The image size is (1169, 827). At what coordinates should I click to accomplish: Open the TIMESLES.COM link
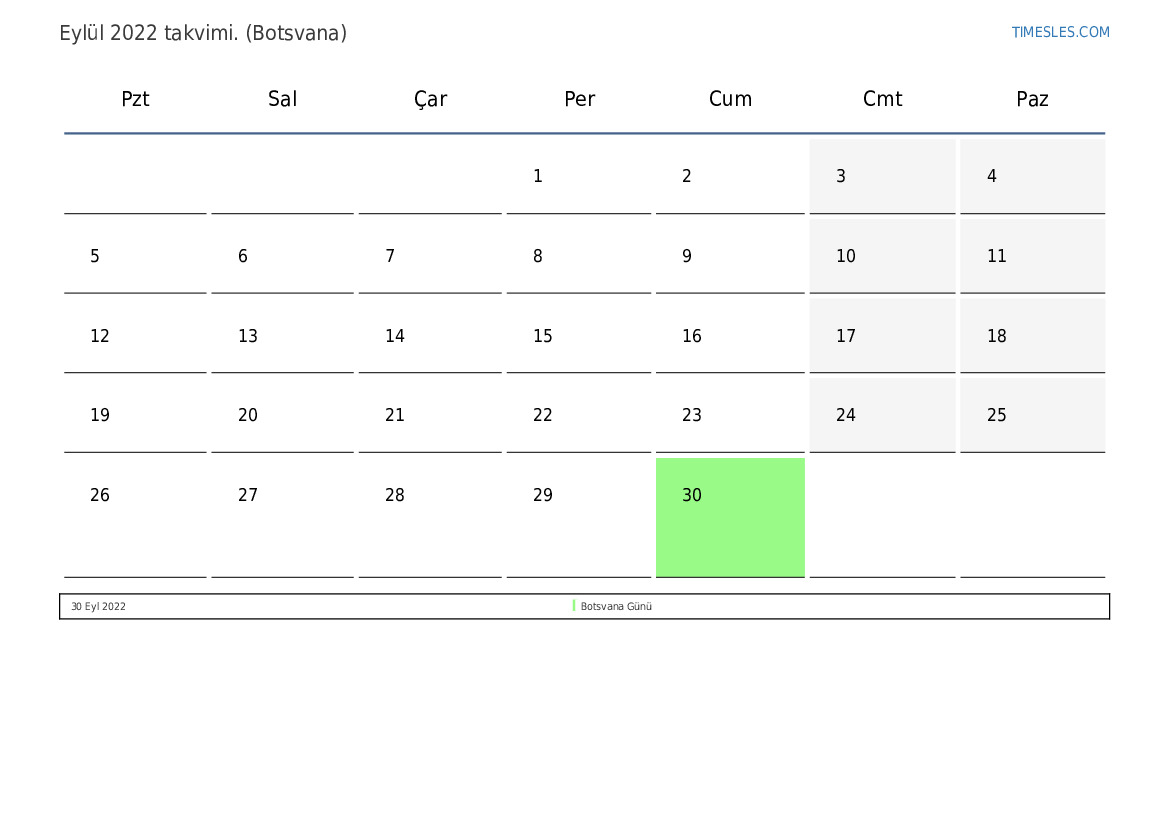tap(1060, 32)
